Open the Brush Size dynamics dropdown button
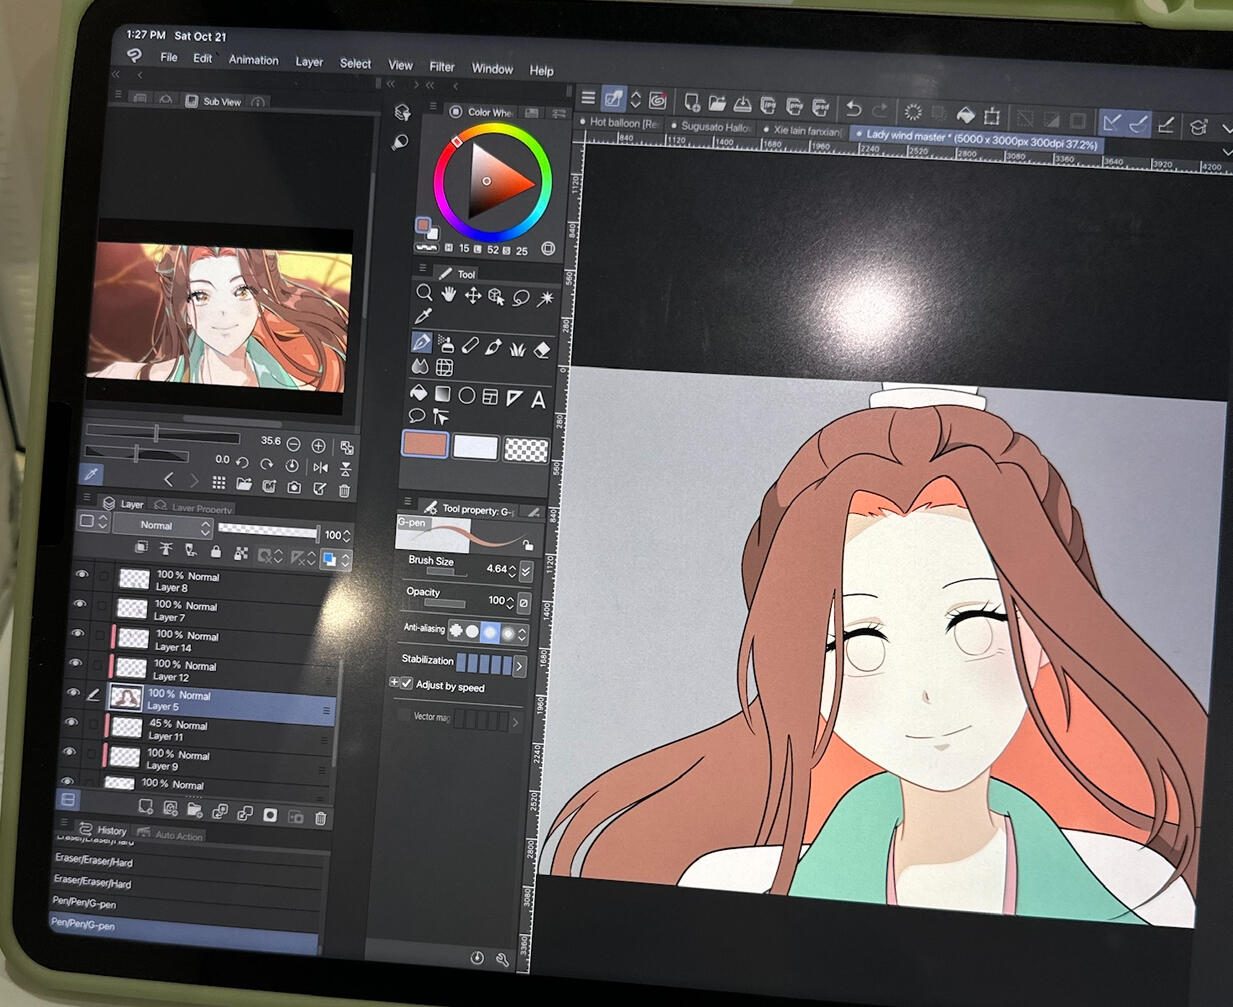The height and width of the screenshot is (1007, 1233). pos(526,571)
